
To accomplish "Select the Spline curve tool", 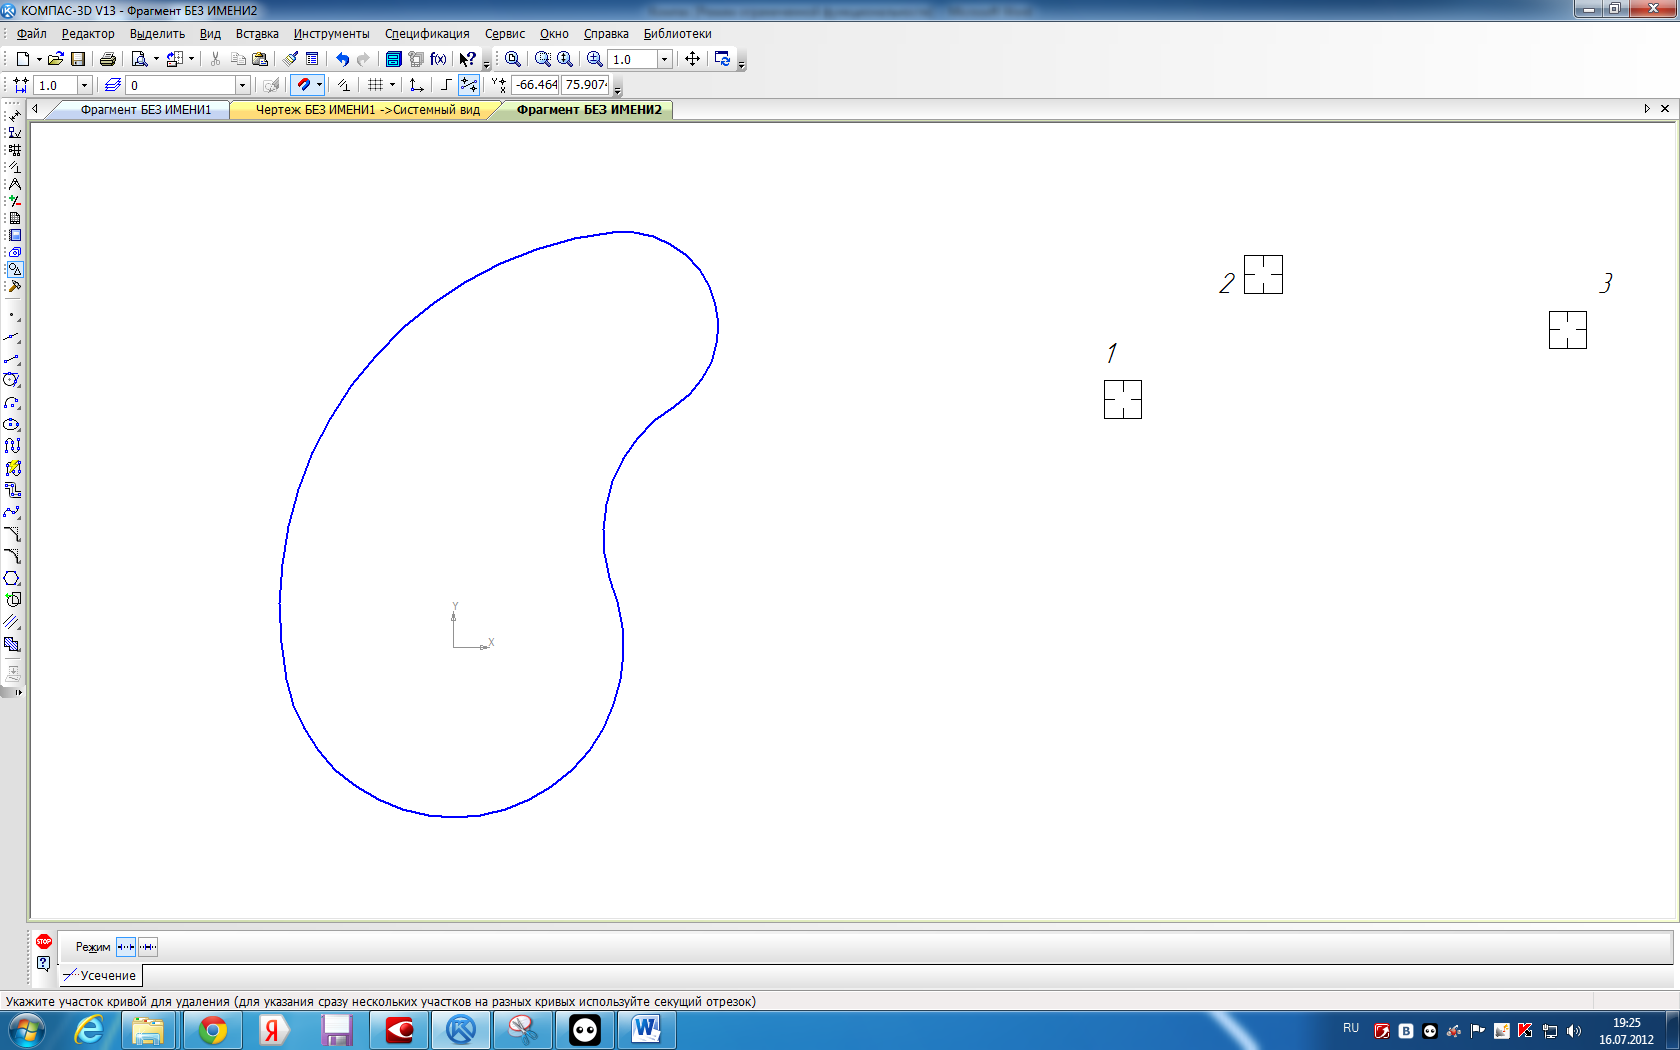I will 12,512.
